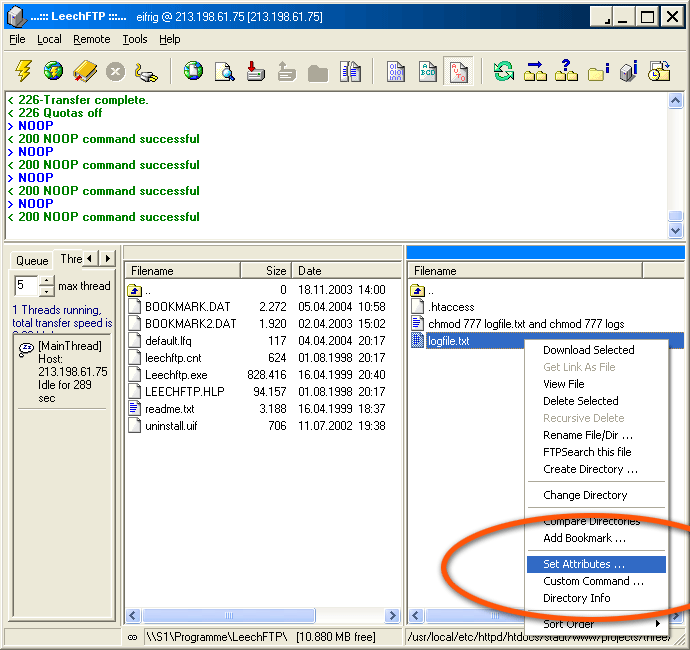
Task: Click the magnifier file search icon
Action: pos(224,71)
